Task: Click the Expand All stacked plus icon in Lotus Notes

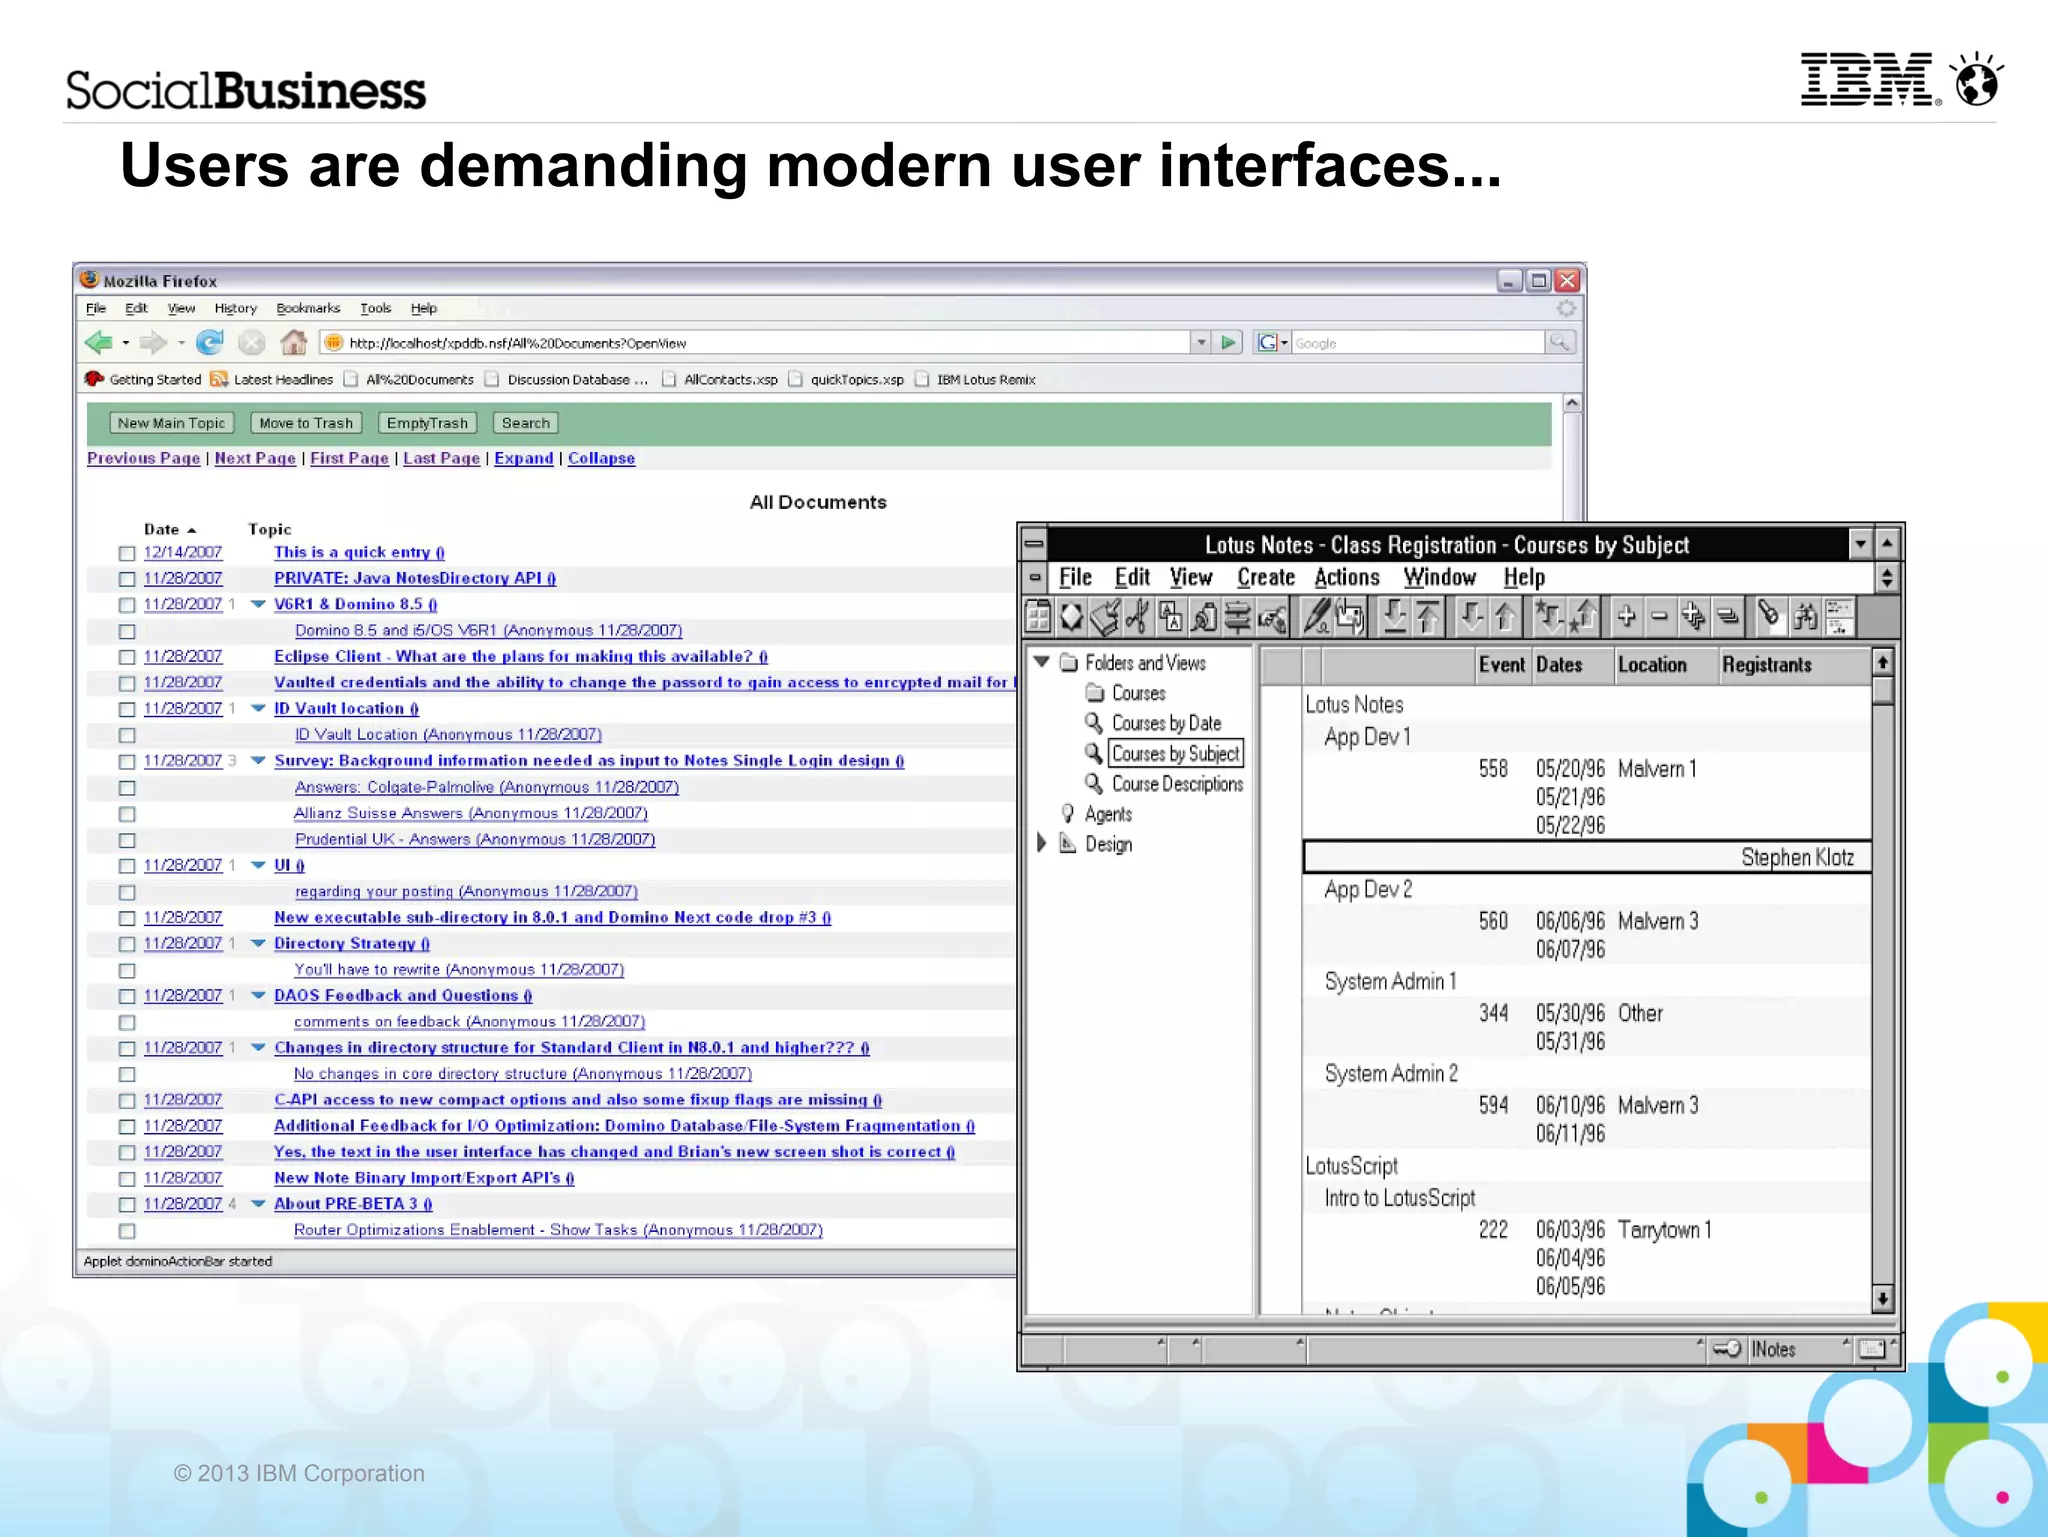Action: (x=1694, y=617)
